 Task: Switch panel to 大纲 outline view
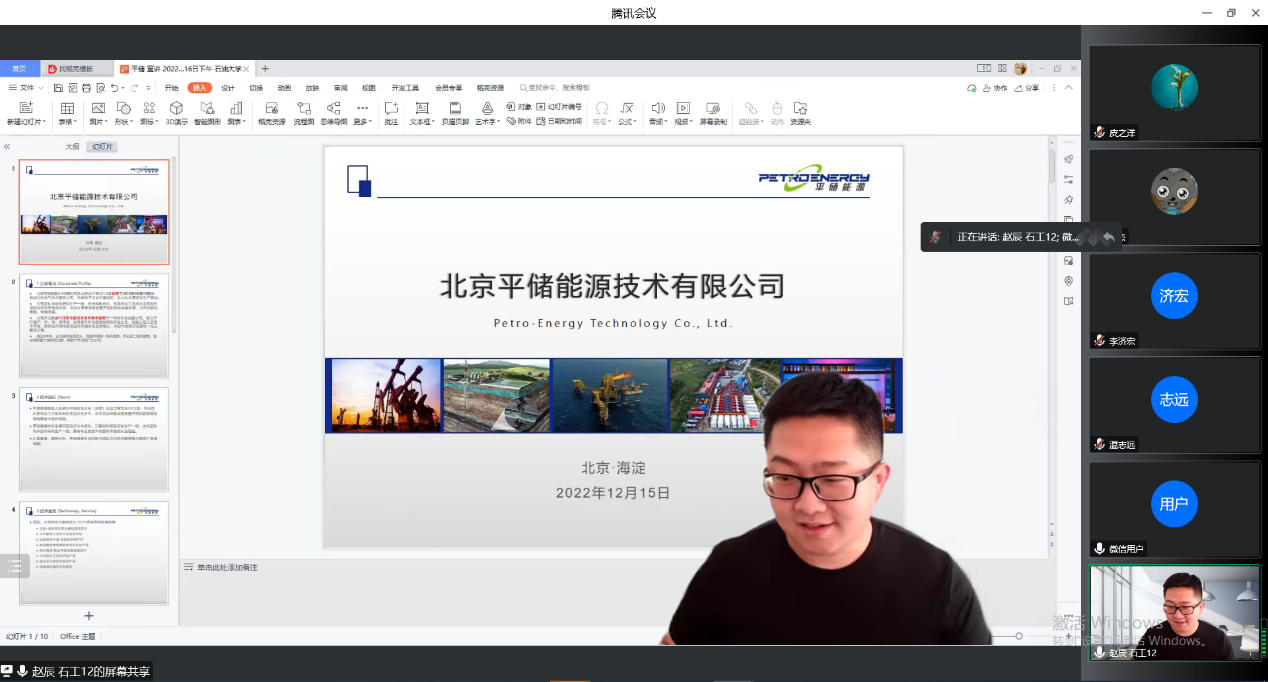pos(73,147)
